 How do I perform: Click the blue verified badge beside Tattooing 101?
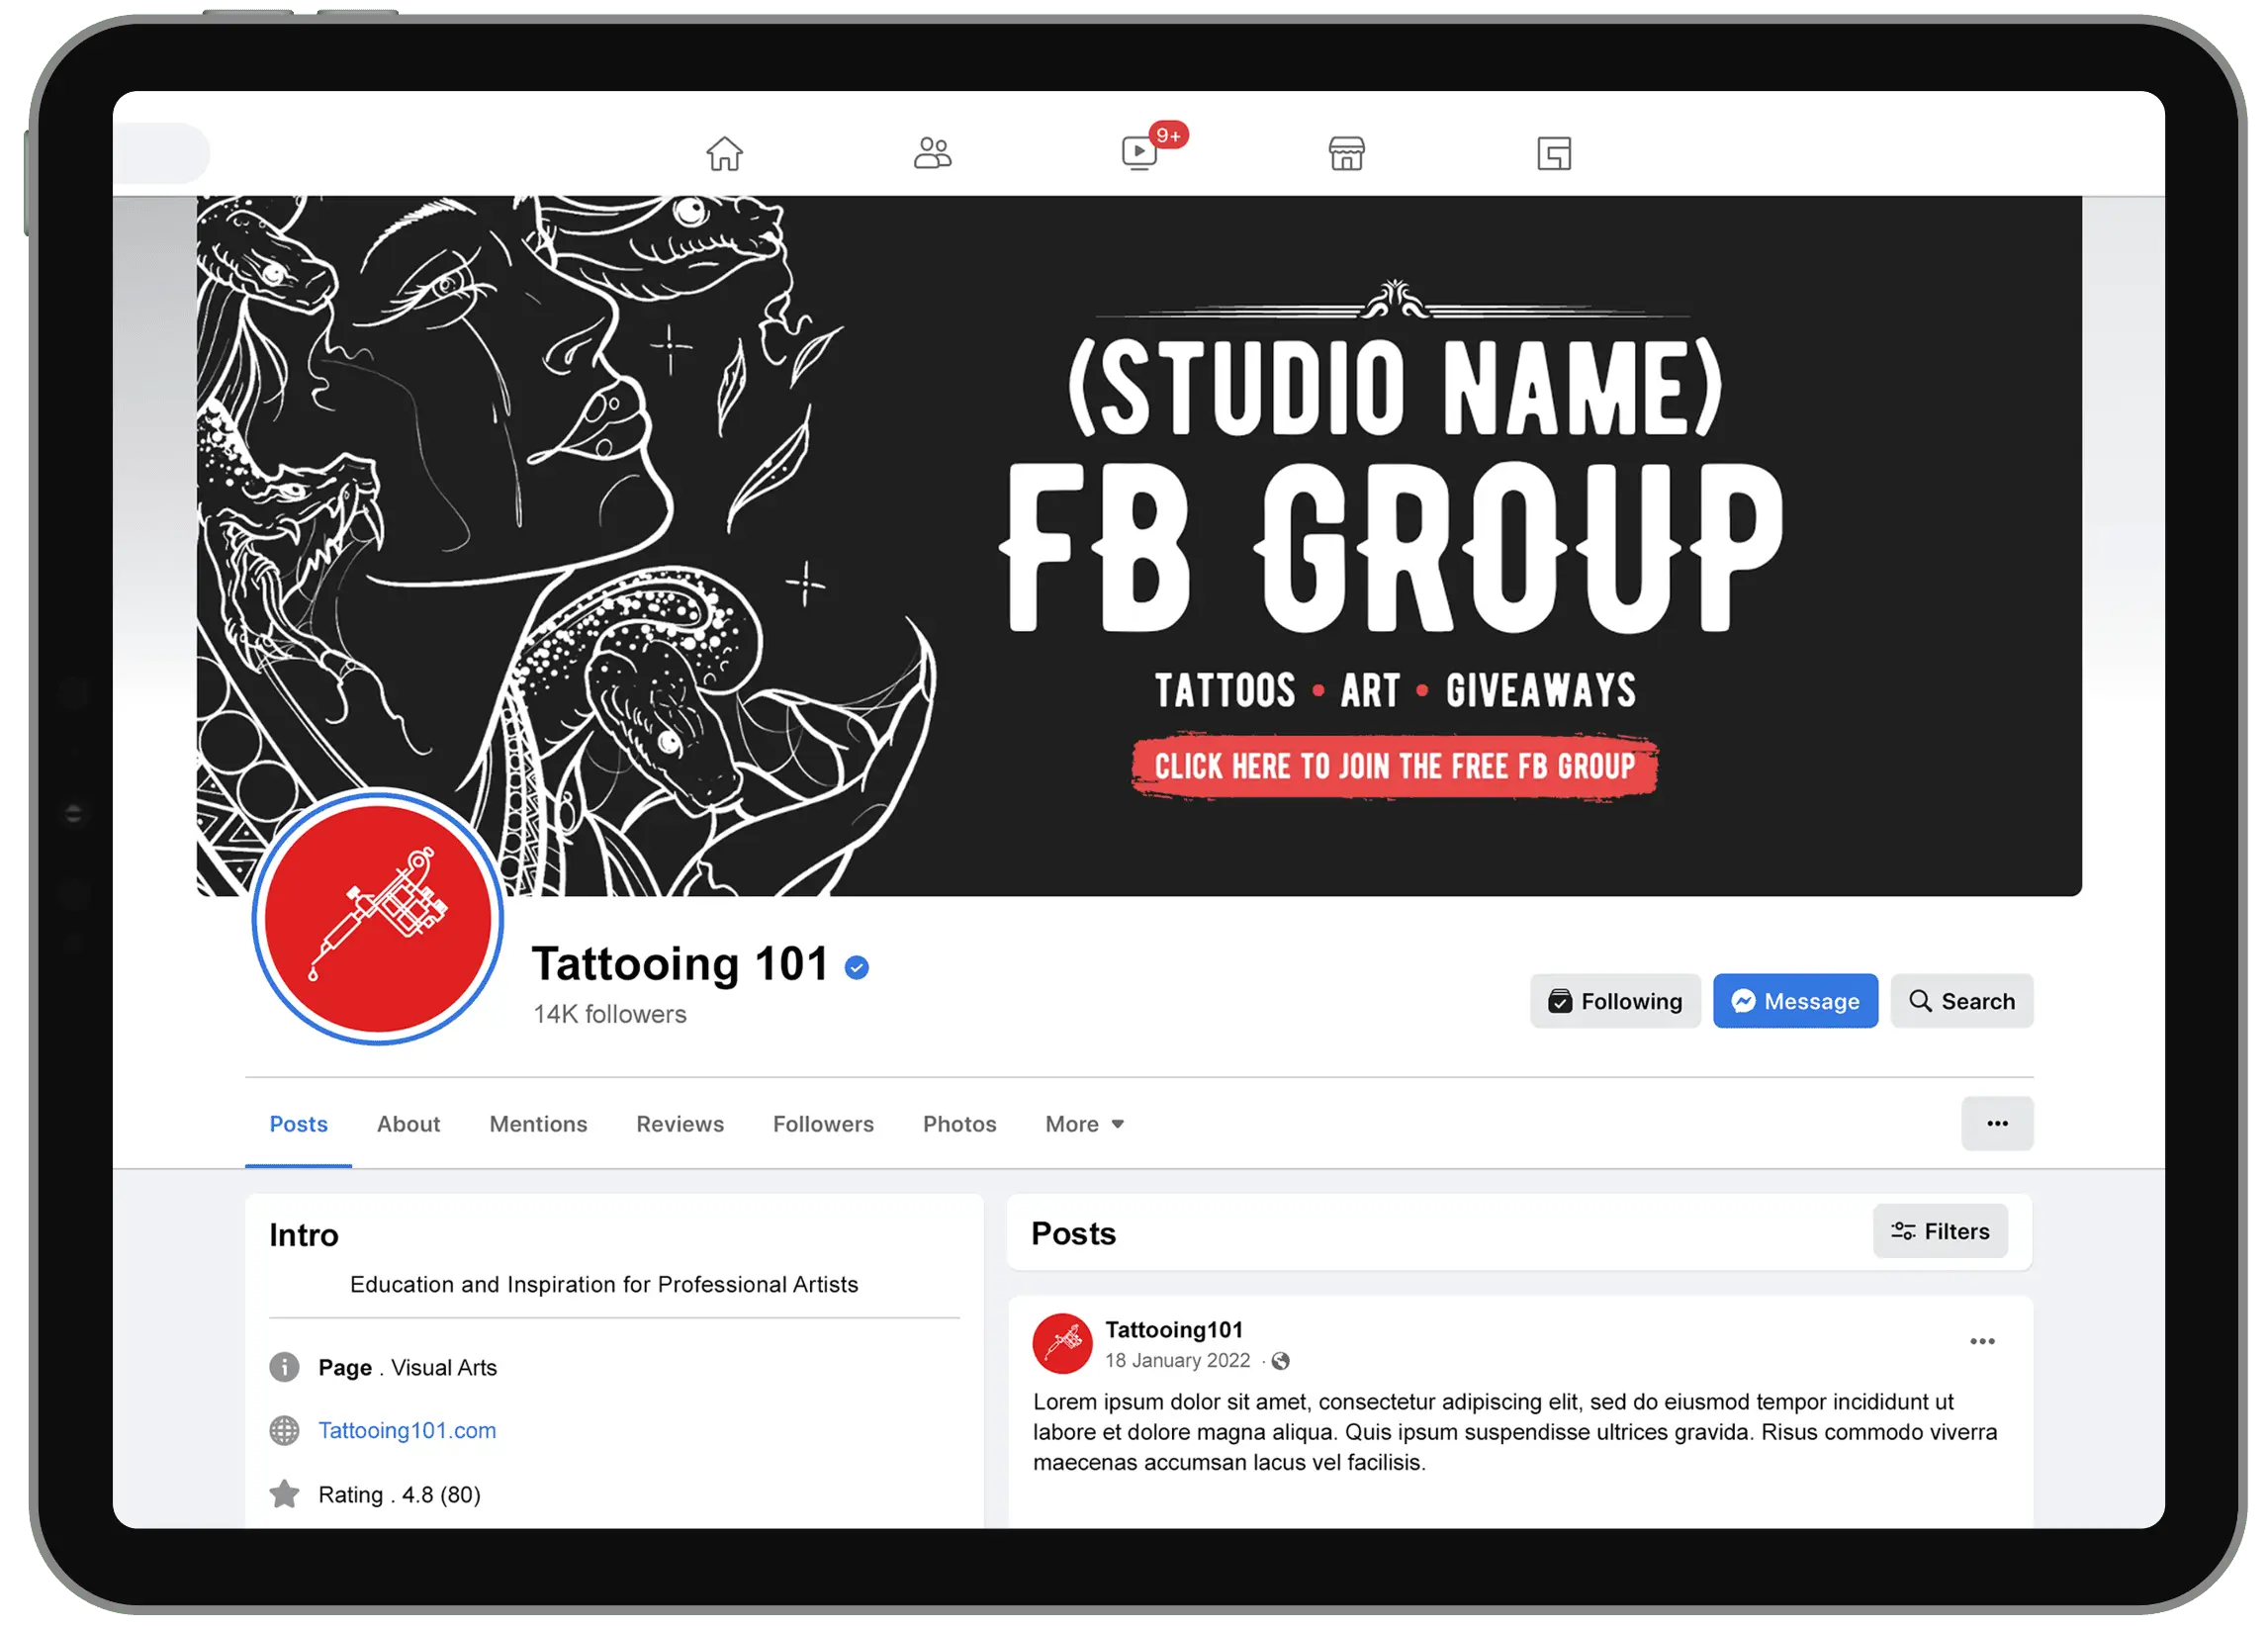(857, 967)
